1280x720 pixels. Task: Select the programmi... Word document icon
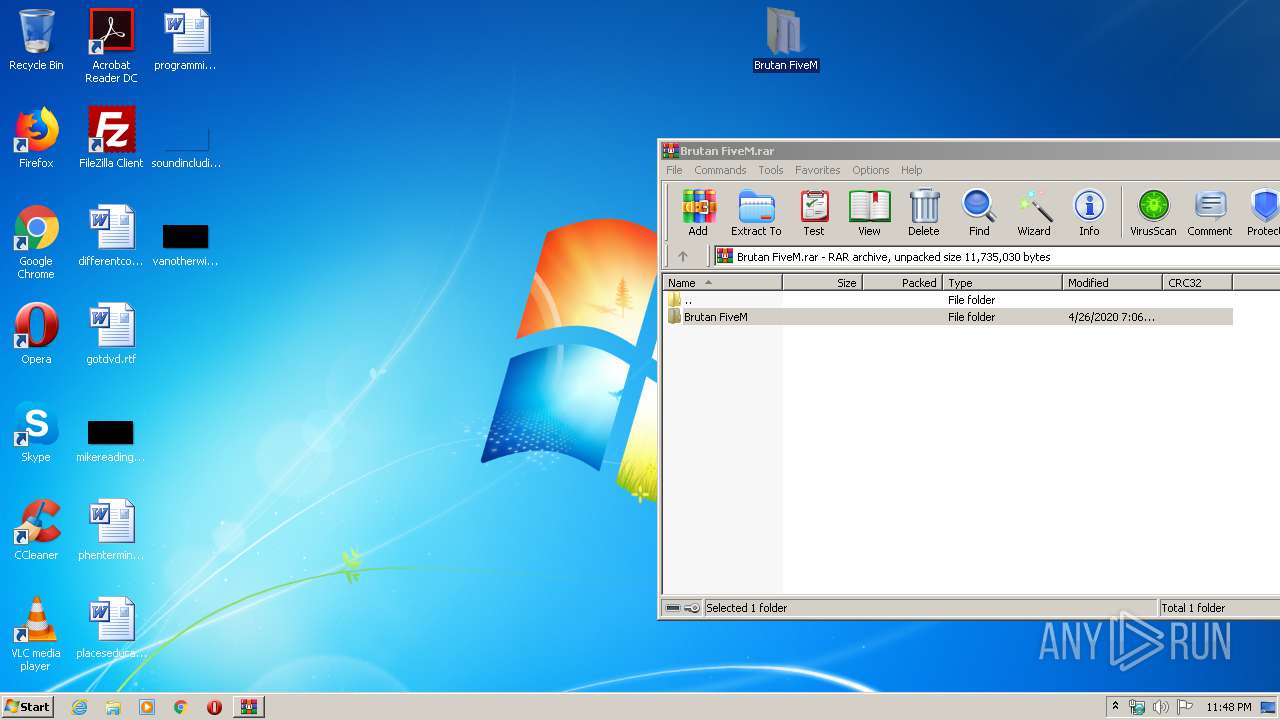[x=186, y=41]
